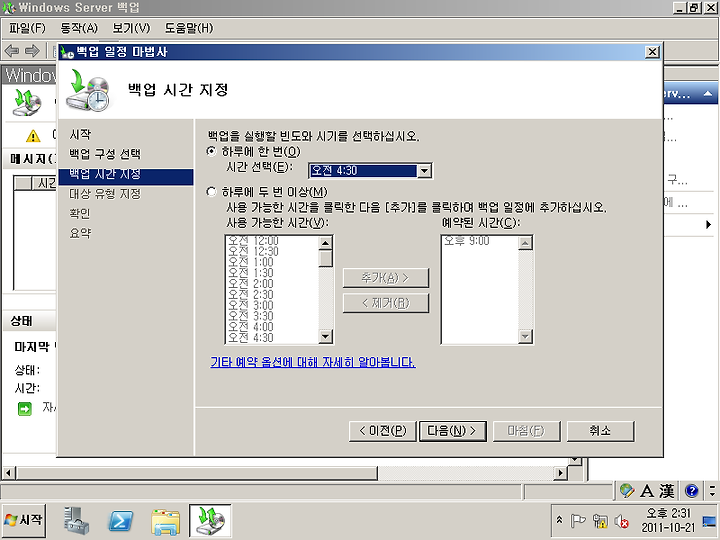Click the selected time field 오전 4:30
The width and height of the screenshot is (720, 540).
[362, 171]
